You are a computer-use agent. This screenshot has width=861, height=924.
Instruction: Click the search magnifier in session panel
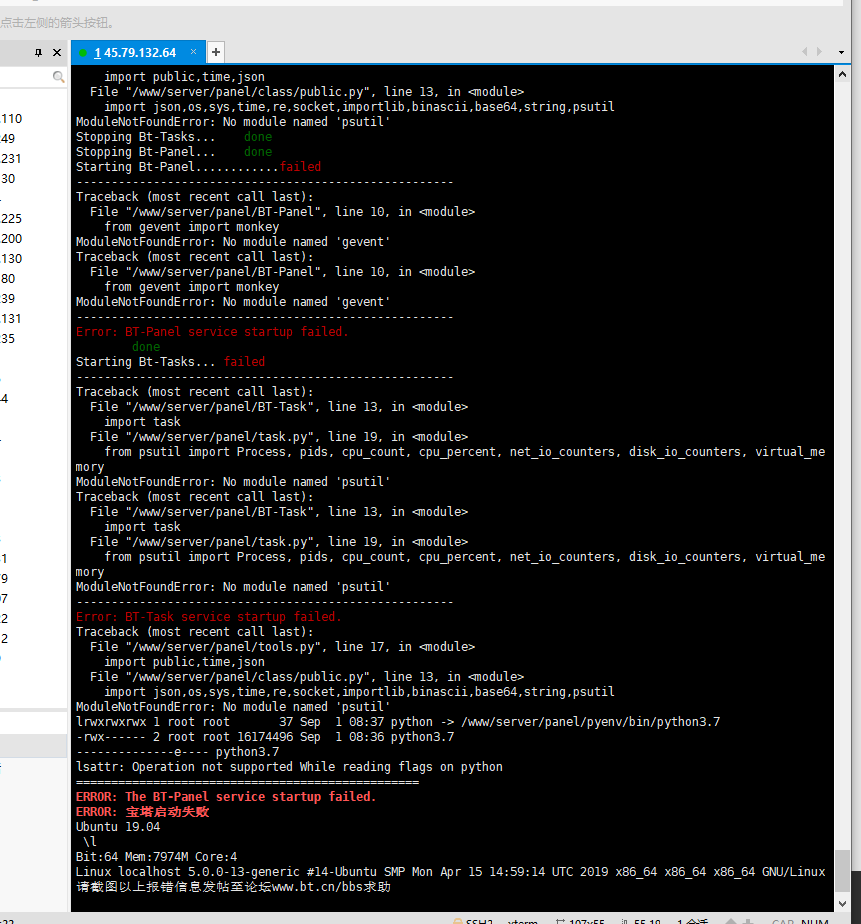click(58, 77)
